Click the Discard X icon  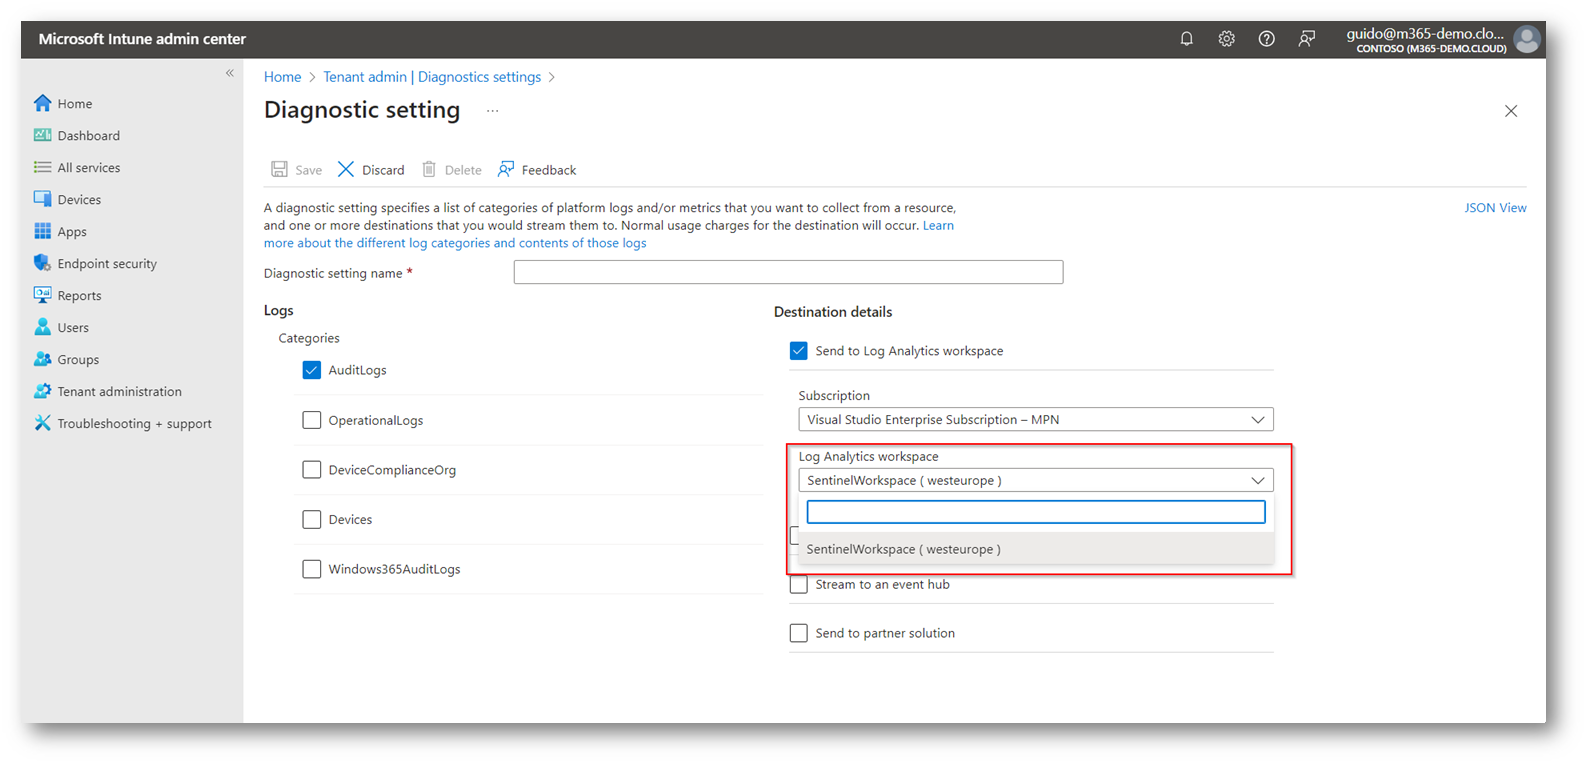click(x=345, y=169)
